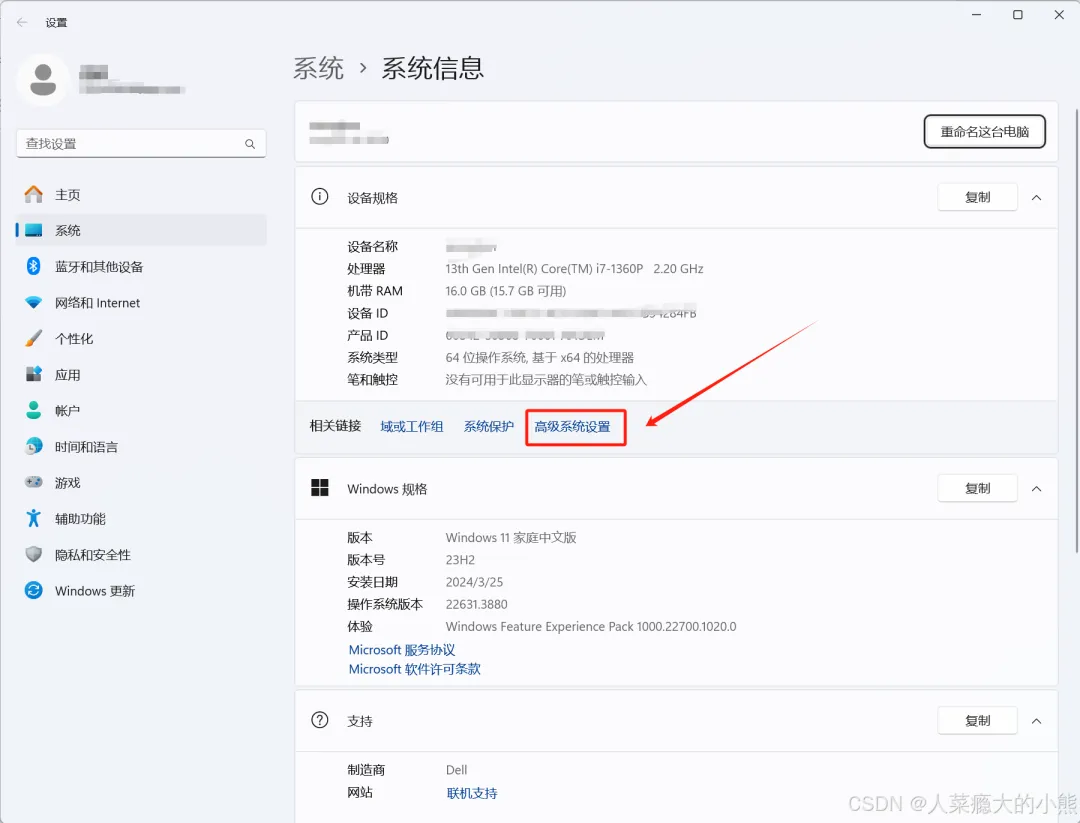Image resolution: width=1080 pixels, height=823 pixels.
Task: Open 个性化 settings page
Action: 141,338
